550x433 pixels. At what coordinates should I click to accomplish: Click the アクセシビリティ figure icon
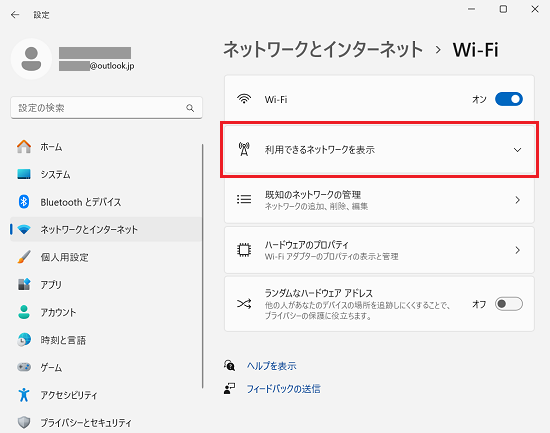pos(24,395)
